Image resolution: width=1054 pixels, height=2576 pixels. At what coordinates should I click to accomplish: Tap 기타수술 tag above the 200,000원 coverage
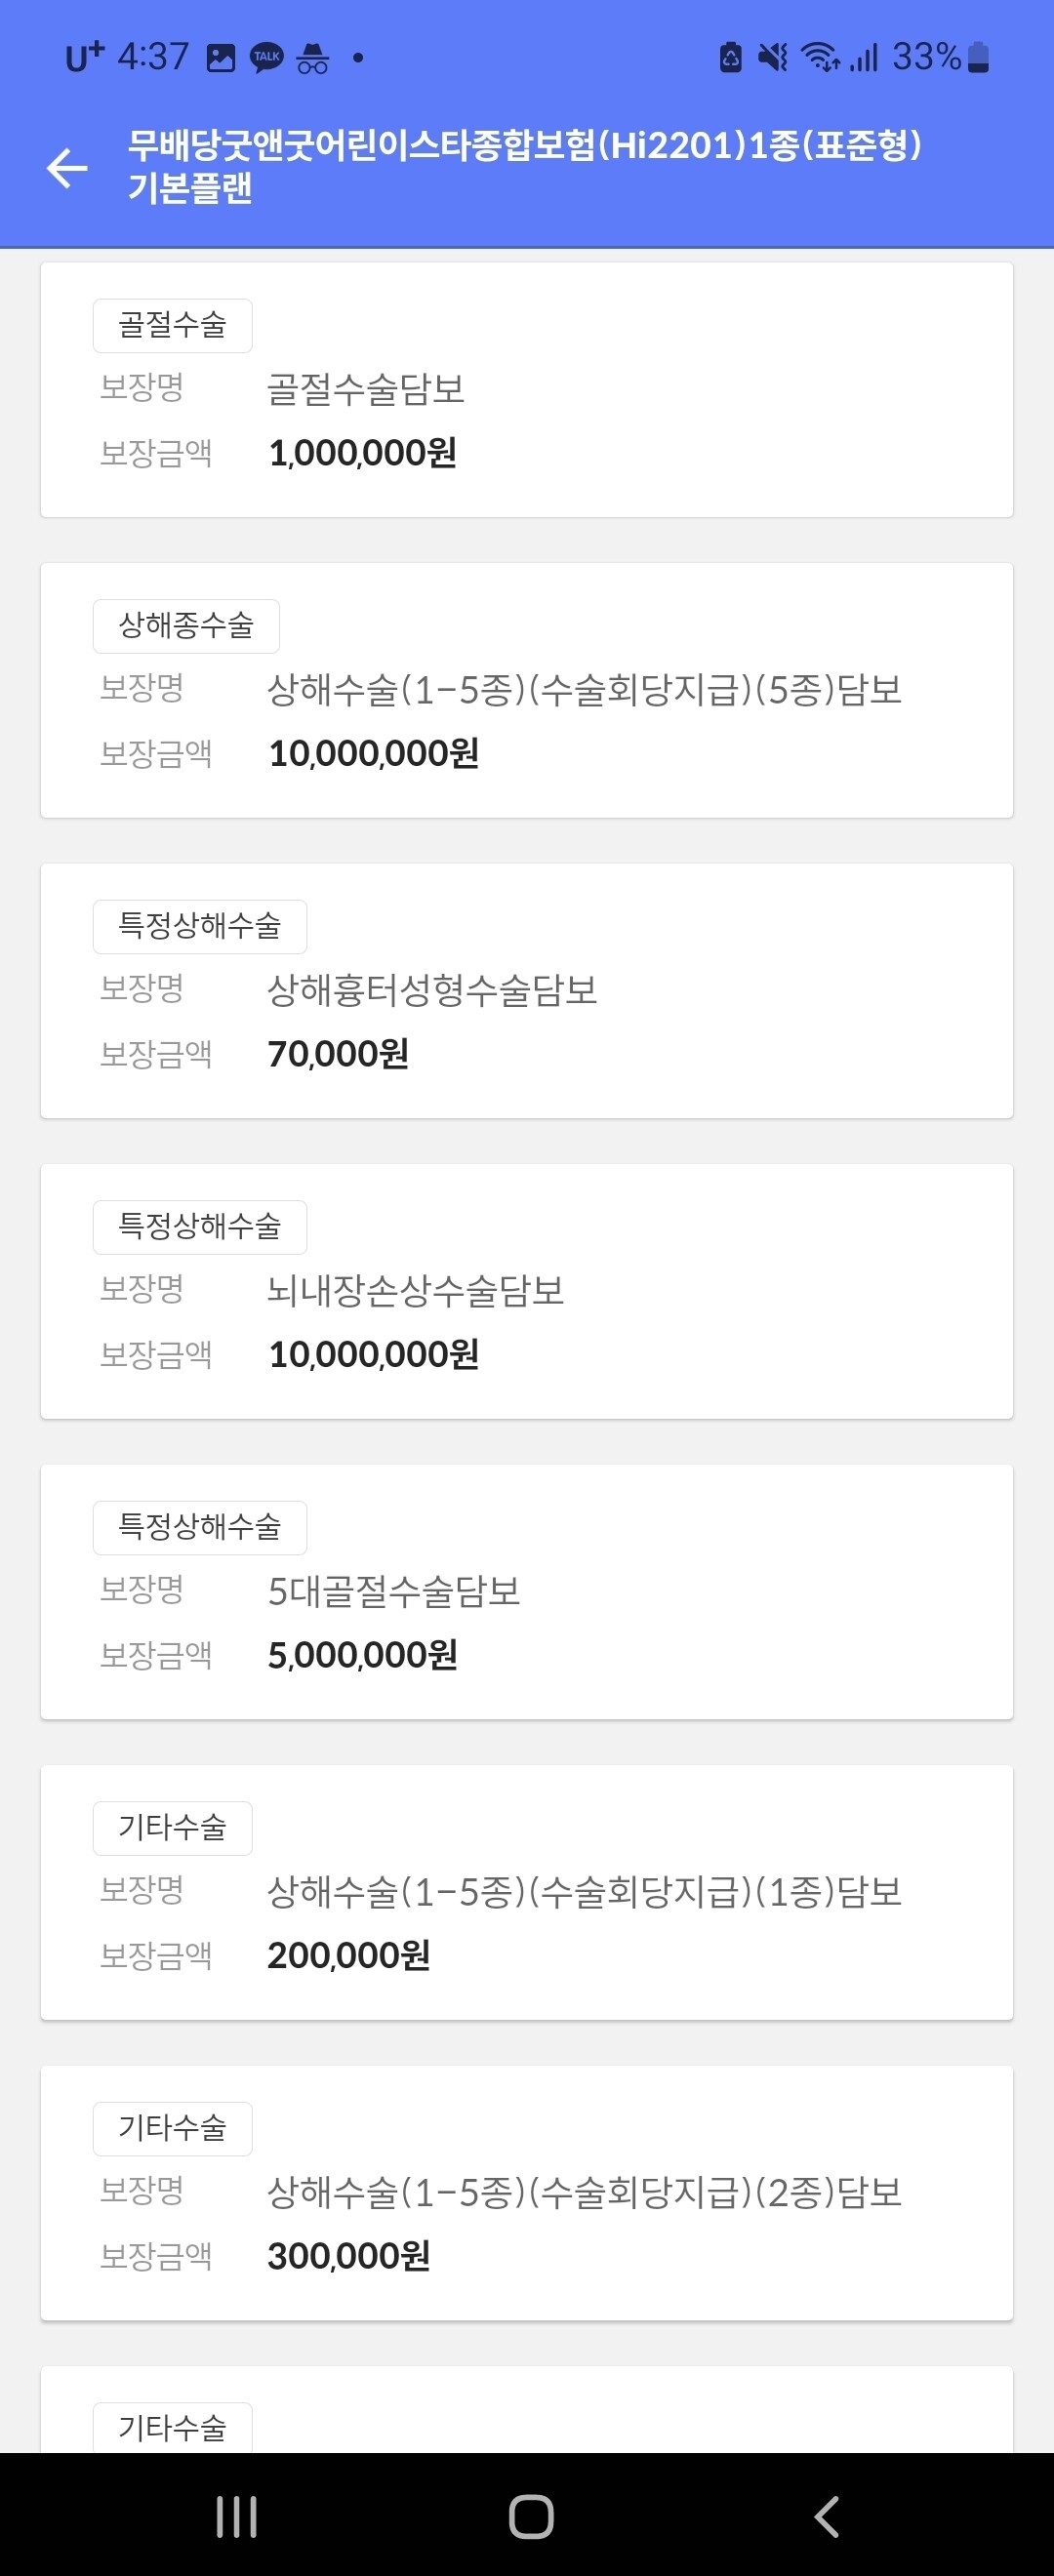pyautogui.click(x=172, y=1828)
